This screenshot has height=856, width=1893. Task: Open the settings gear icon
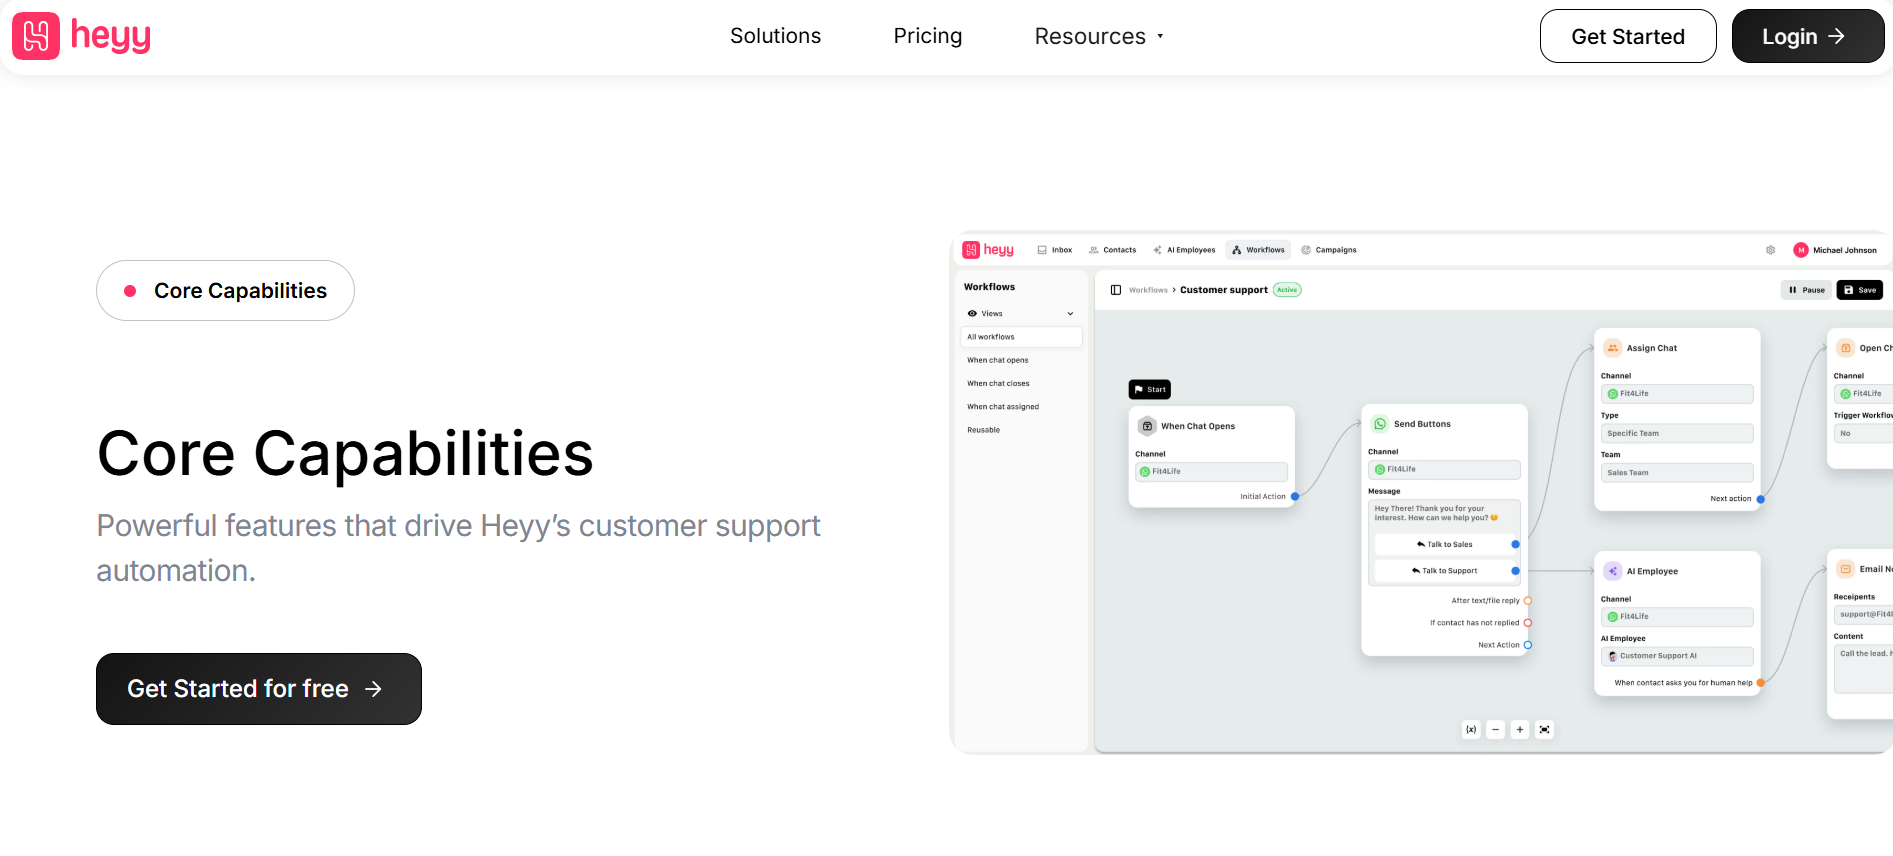(x=1770, y=250)
